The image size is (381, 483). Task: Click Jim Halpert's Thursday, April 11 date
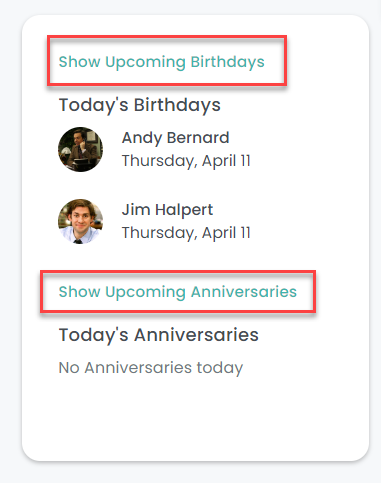(x=186, y=233)
